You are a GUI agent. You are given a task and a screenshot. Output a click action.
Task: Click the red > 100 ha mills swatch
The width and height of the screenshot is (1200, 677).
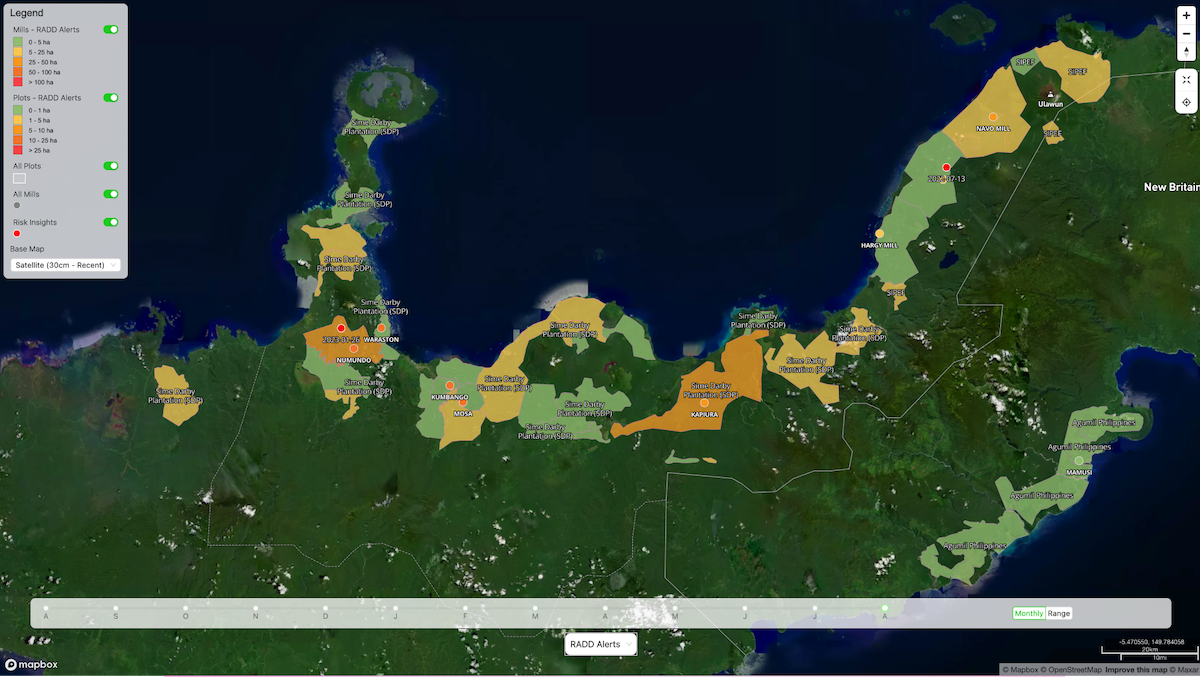pos(18,82)
